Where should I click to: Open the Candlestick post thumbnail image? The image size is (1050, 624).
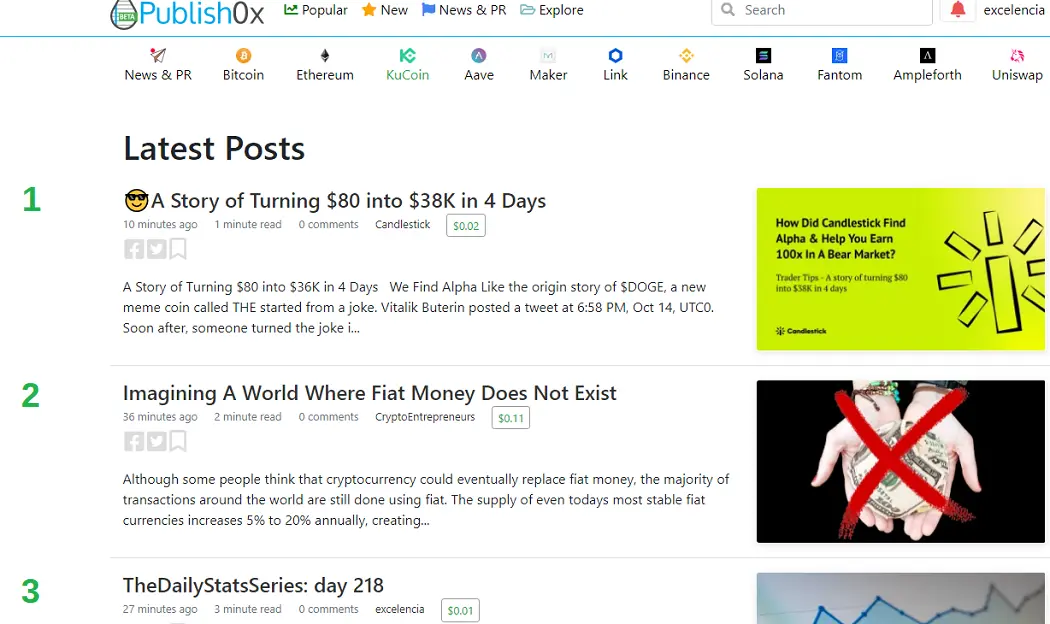click(901, 269)
